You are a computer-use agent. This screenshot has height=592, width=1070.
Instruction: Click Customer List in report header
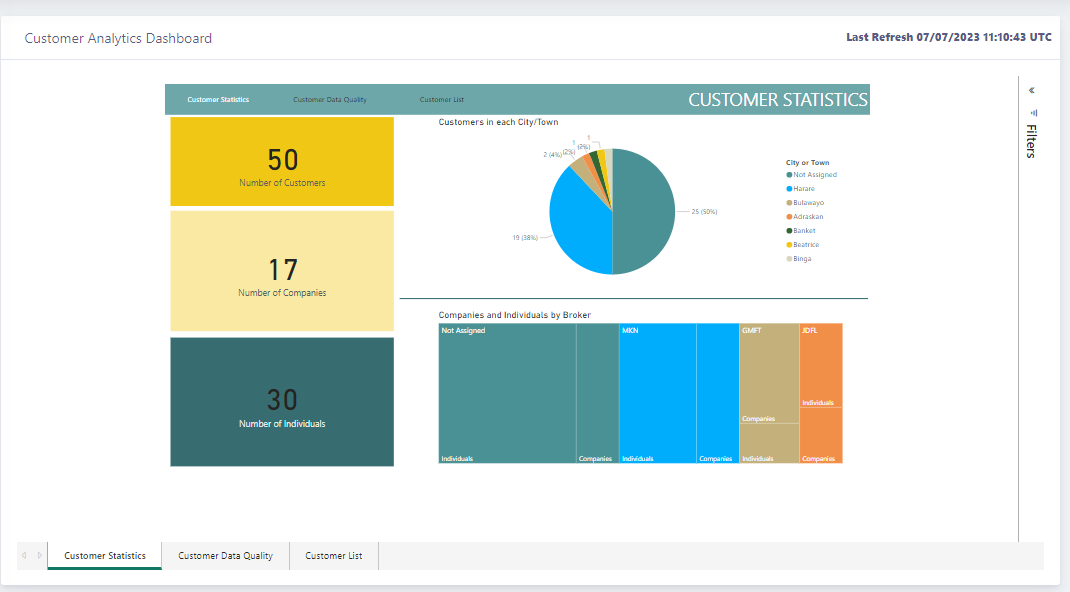(442, 100)
